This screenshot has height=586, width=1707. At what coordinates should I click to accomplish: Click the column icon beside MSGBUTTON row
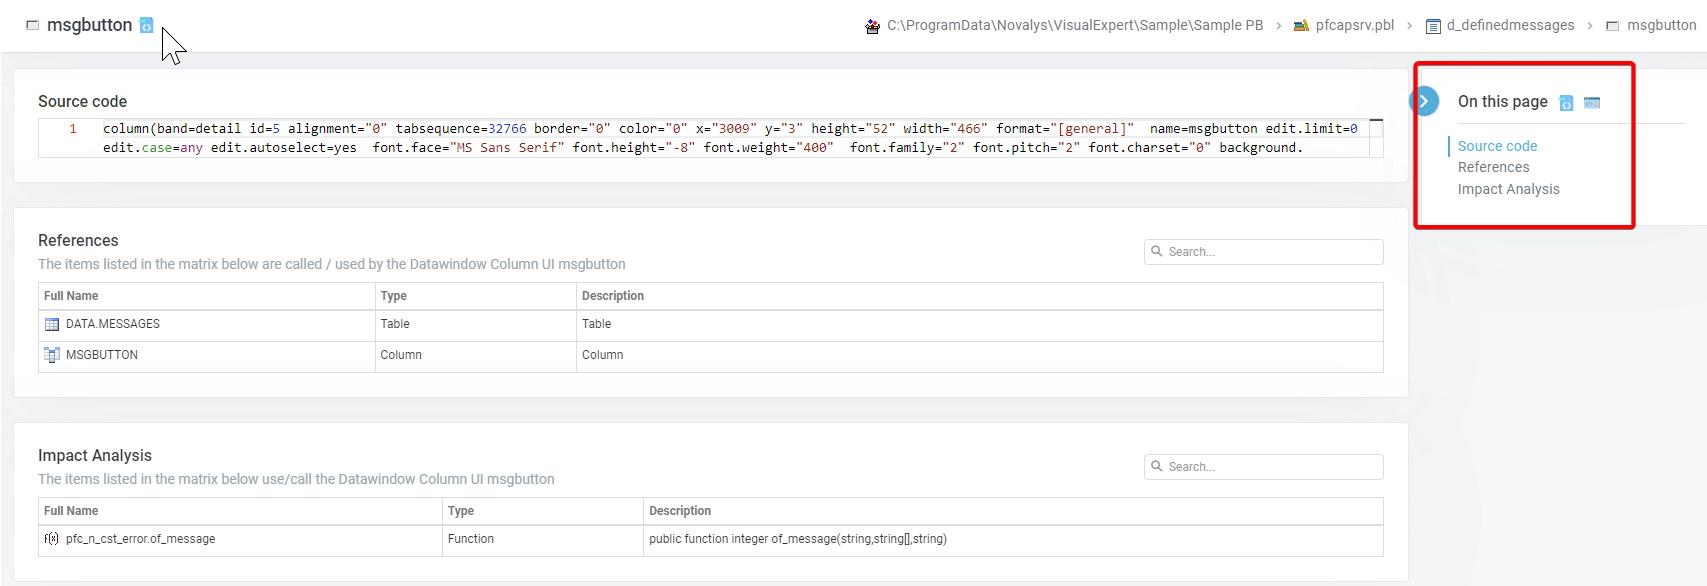(52, 355)
